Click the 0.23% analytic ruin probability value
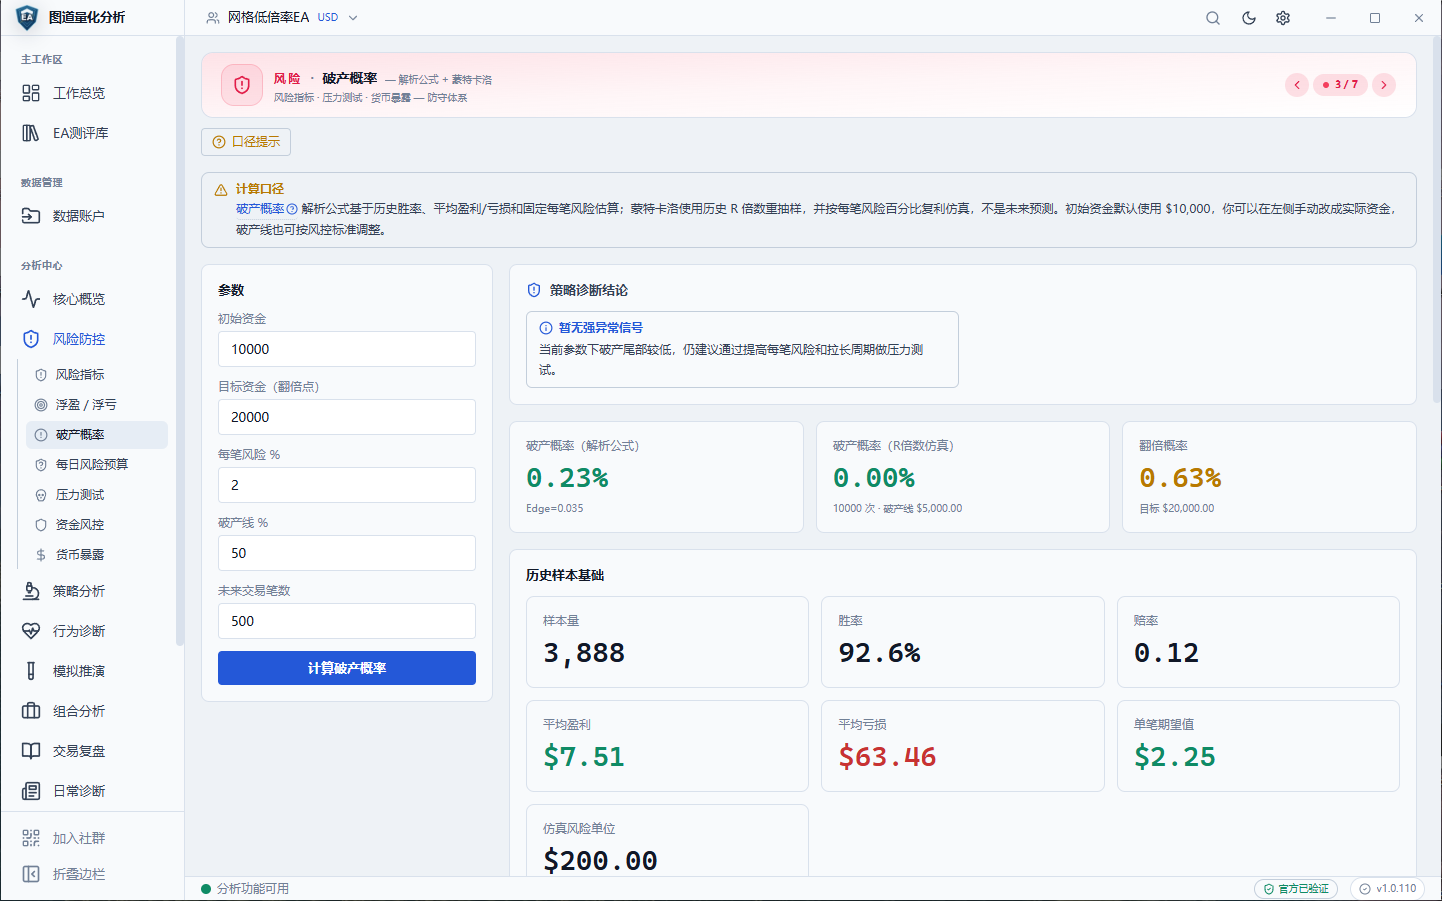 [x=568, y=478]
